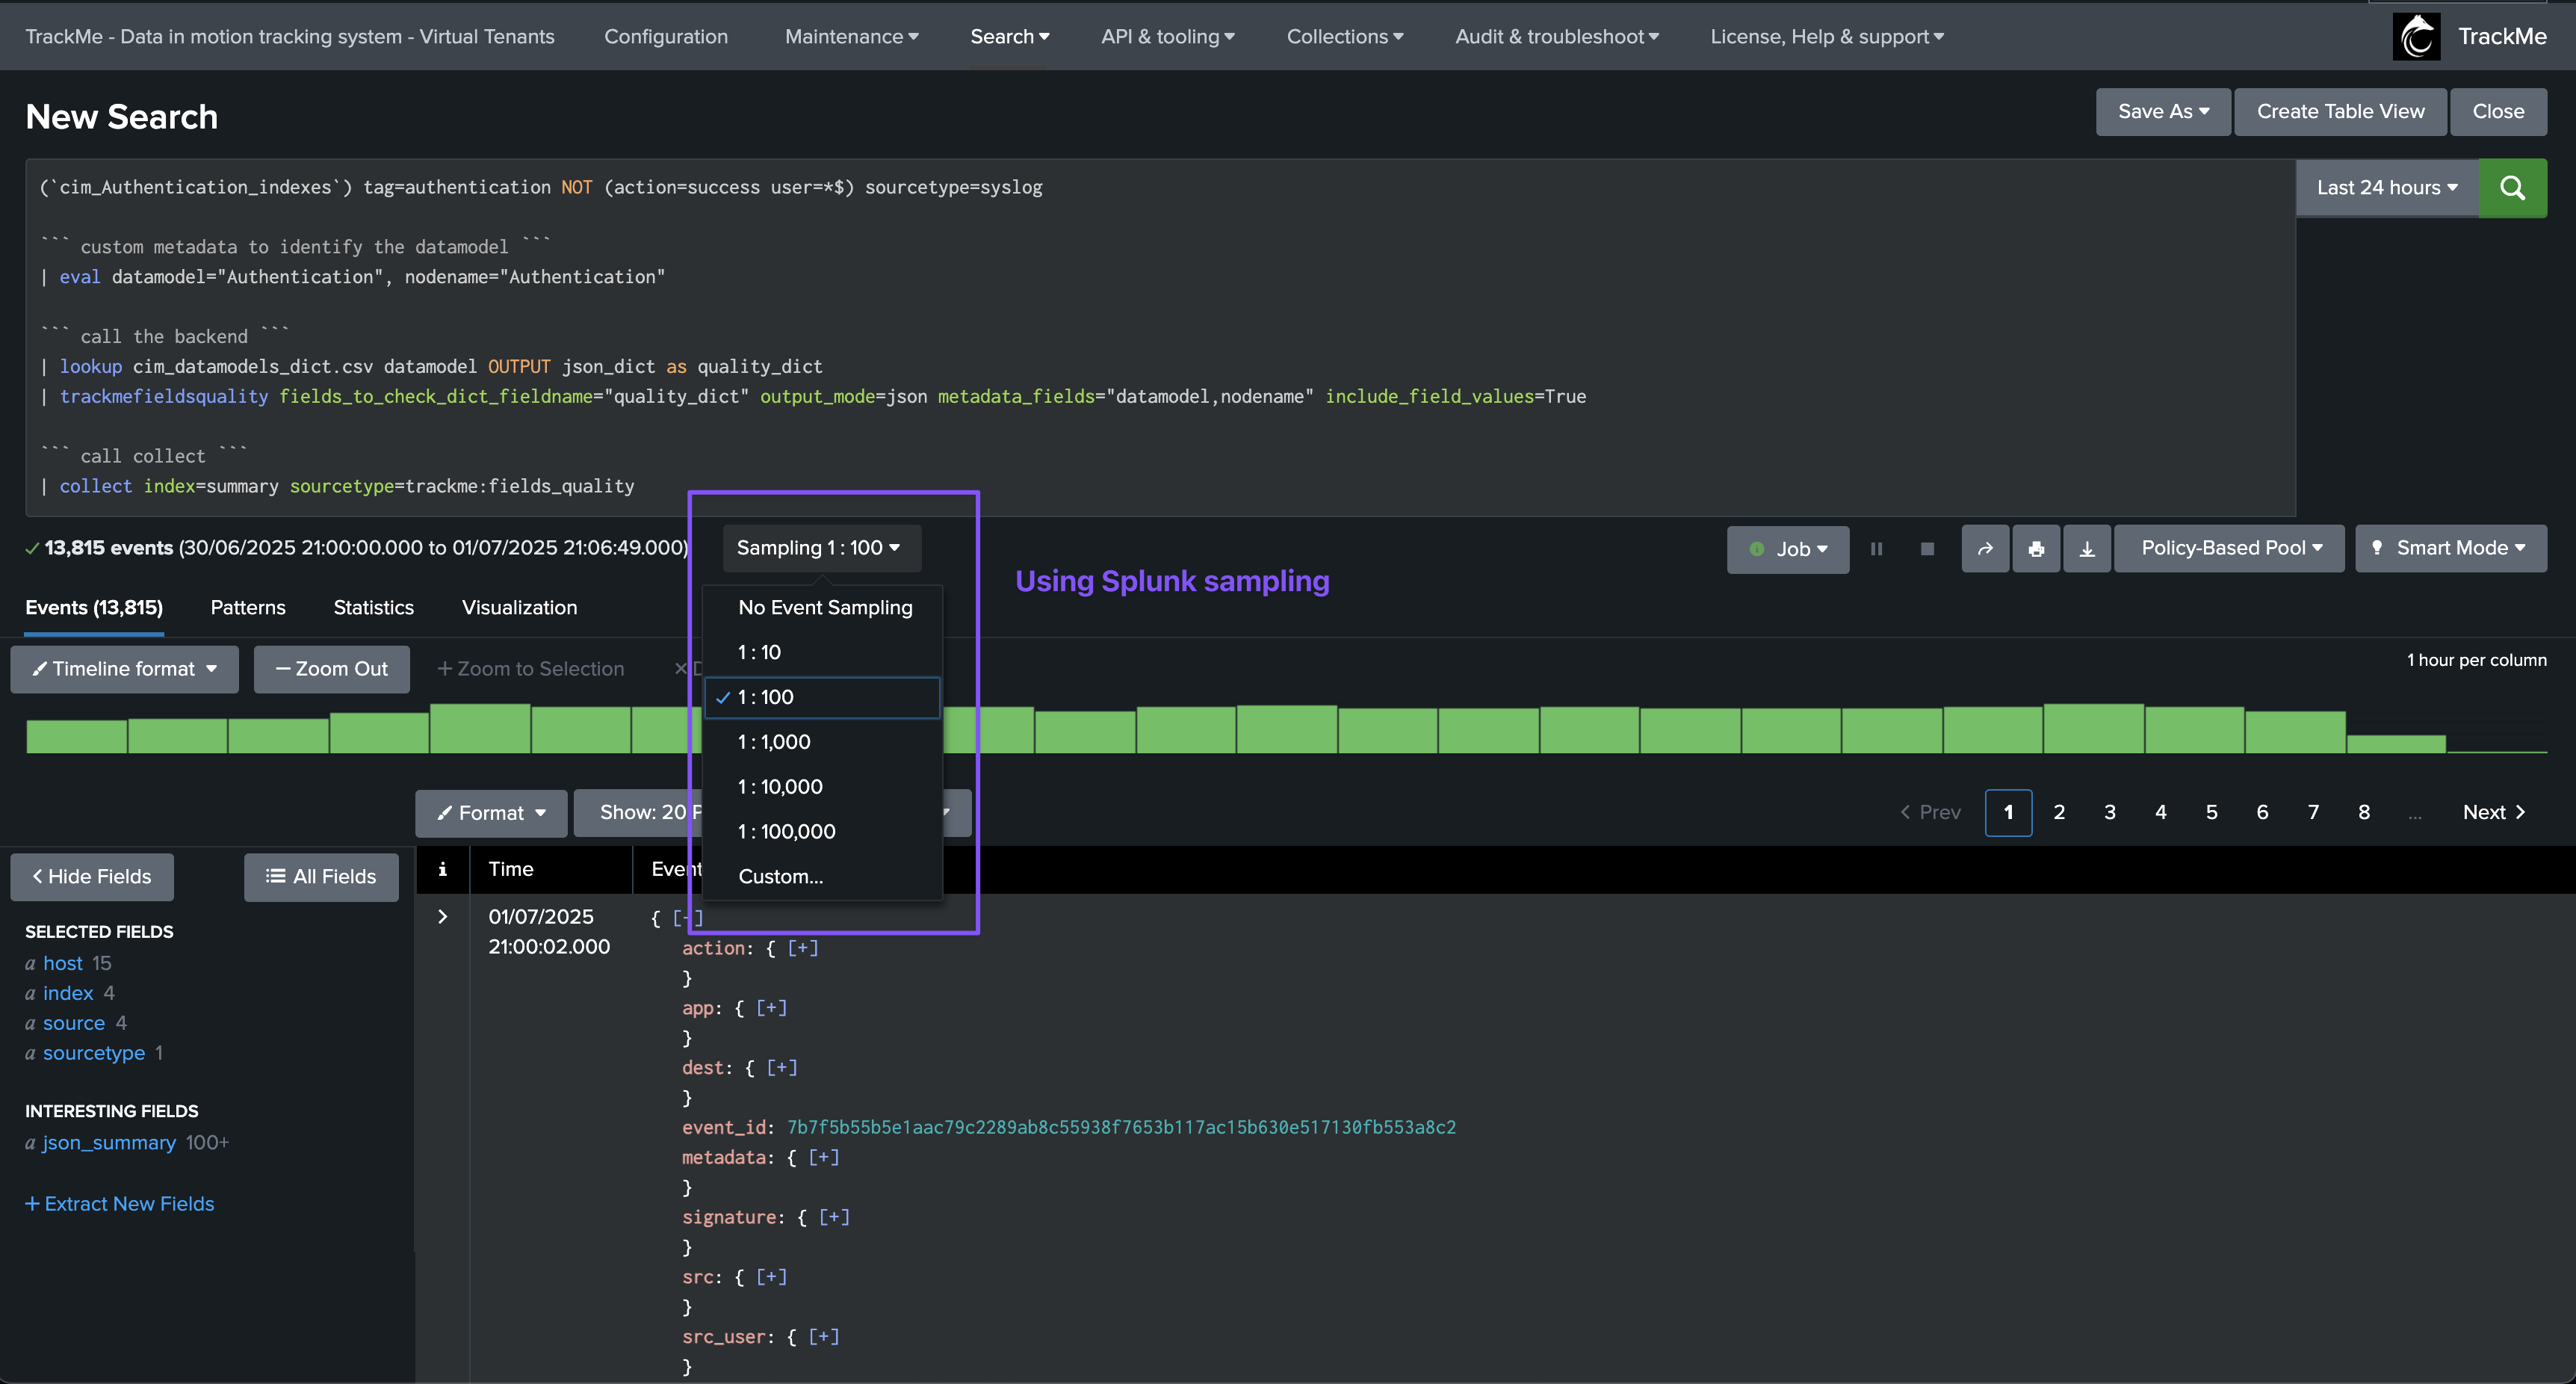The image size is (2576, 1384).
Task: Open the Configuration nav item
Action: click(666, 37)
